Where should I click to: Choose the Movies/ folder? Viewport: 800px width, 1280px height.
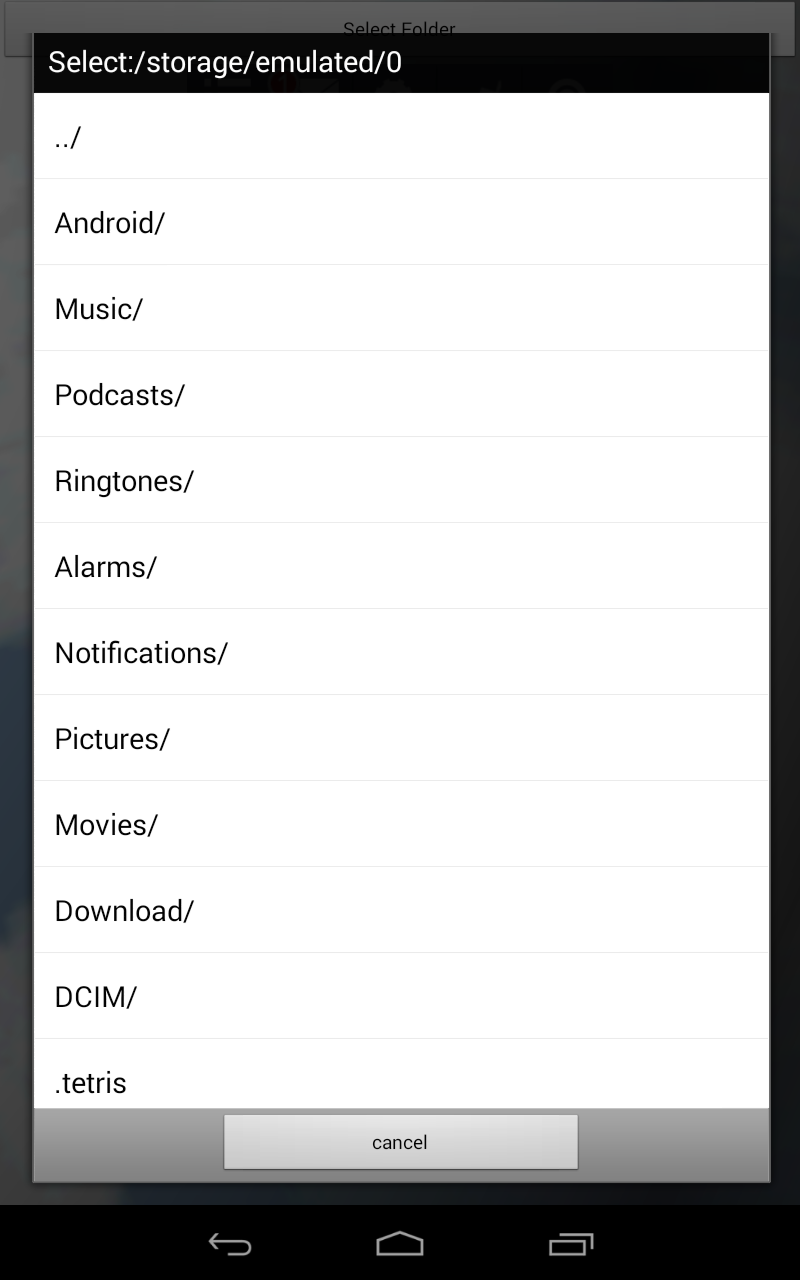[400, 824]
